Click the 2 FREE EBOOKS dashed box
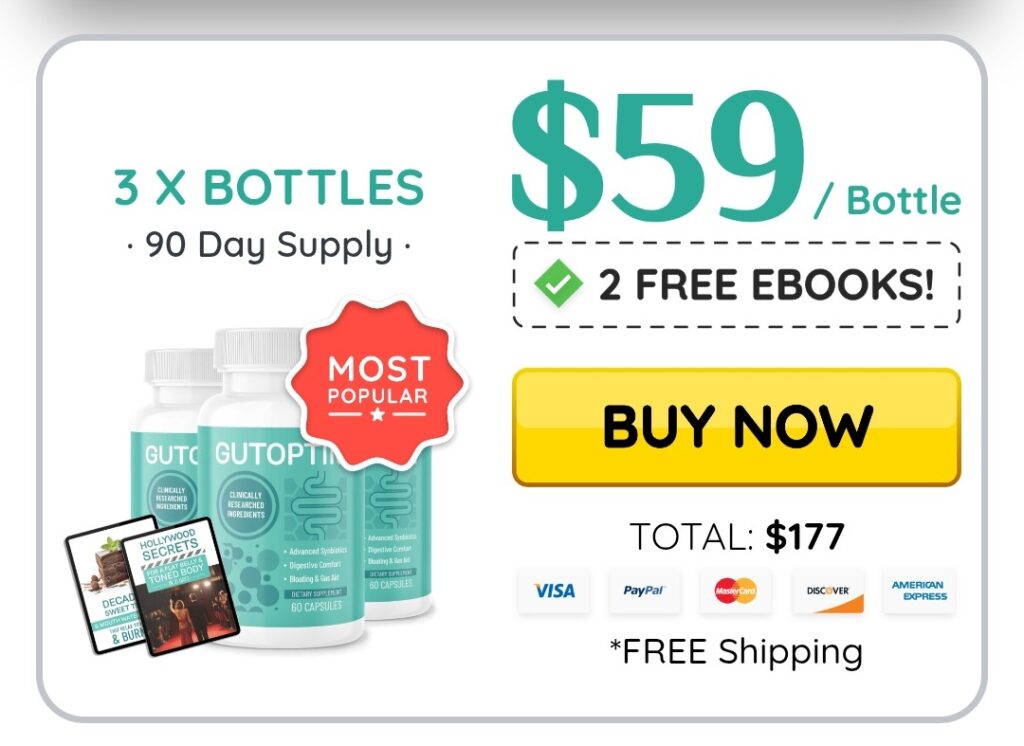 pos(737,284)
